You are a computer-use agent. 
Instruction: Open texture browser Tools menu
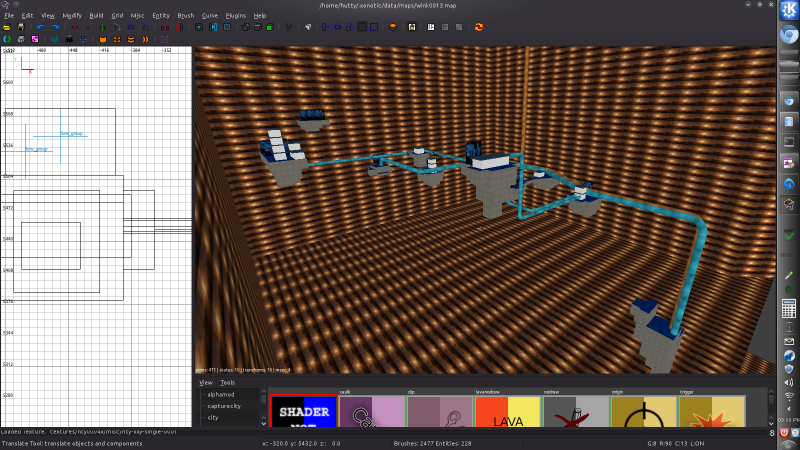click(x=228, y=382)
